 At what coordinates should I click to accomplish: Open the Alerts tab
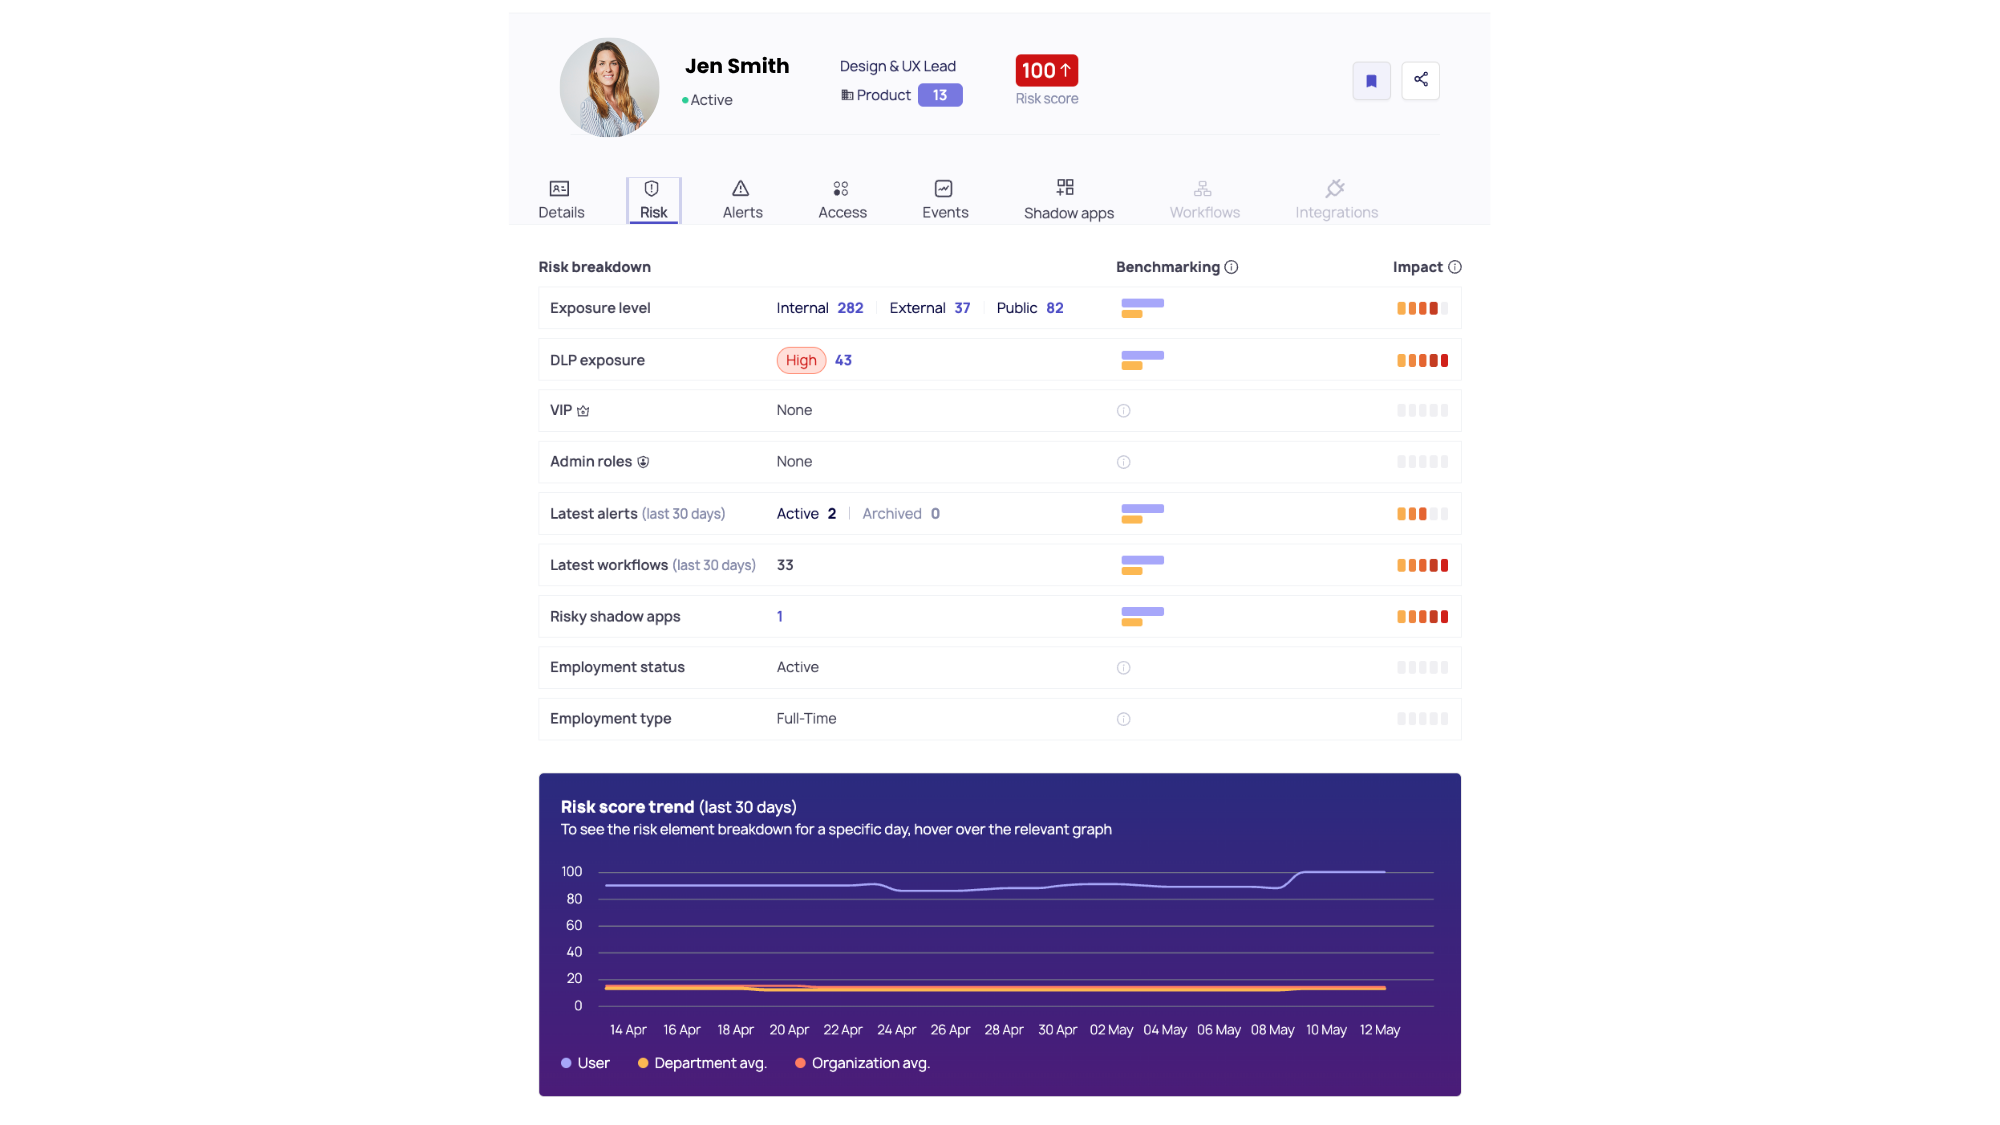[742, 200]
